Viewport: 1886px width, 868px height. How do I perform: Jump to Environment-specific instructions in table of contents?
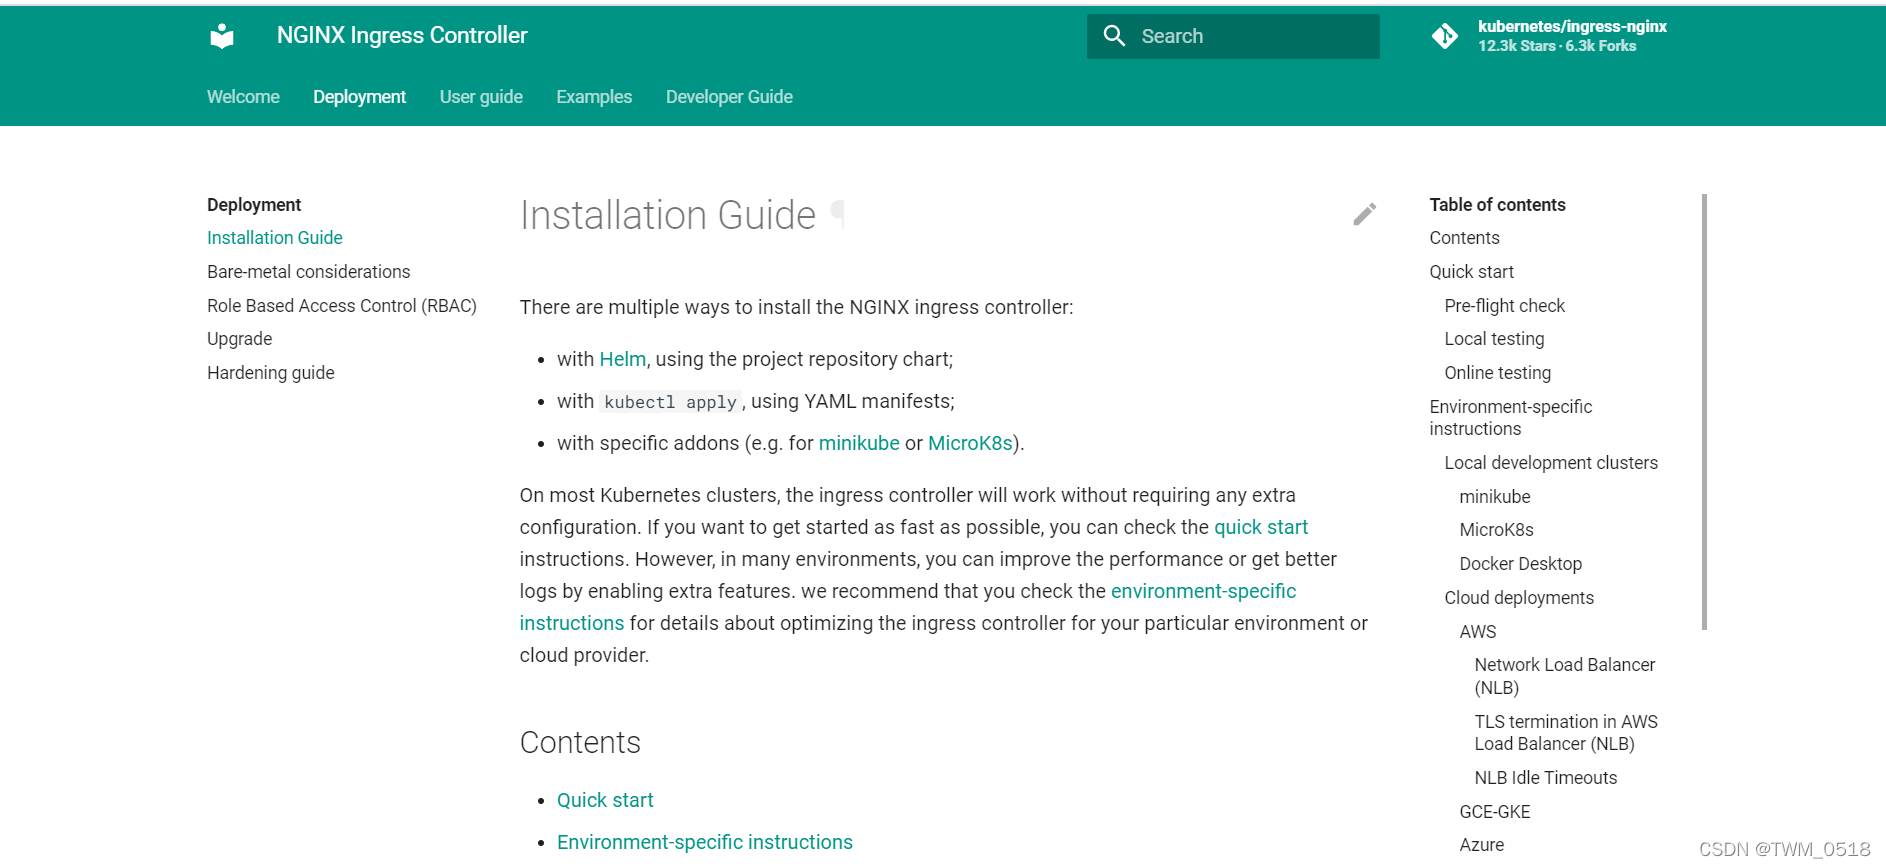tap(1511, 418)
